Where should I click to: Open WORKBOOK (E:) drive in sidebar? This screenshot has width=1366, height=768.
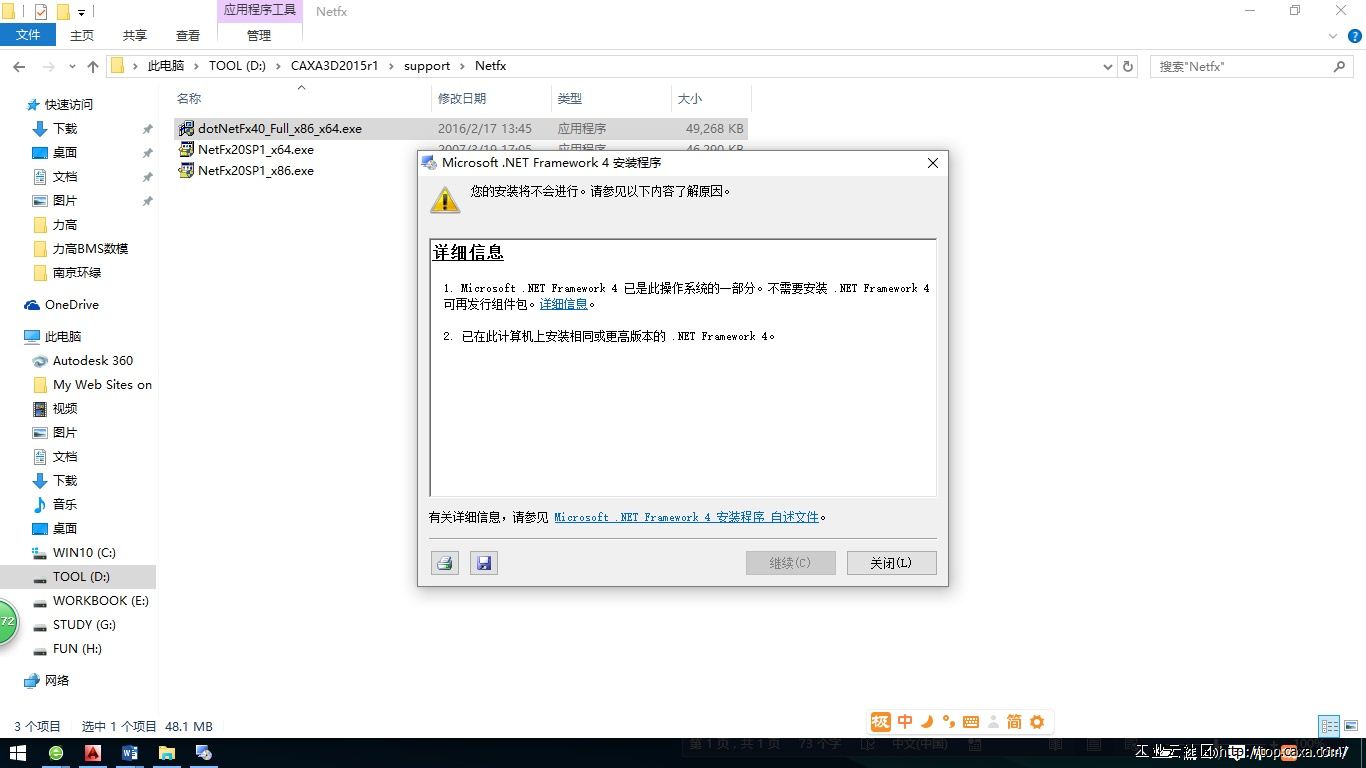tap(101, 601)
